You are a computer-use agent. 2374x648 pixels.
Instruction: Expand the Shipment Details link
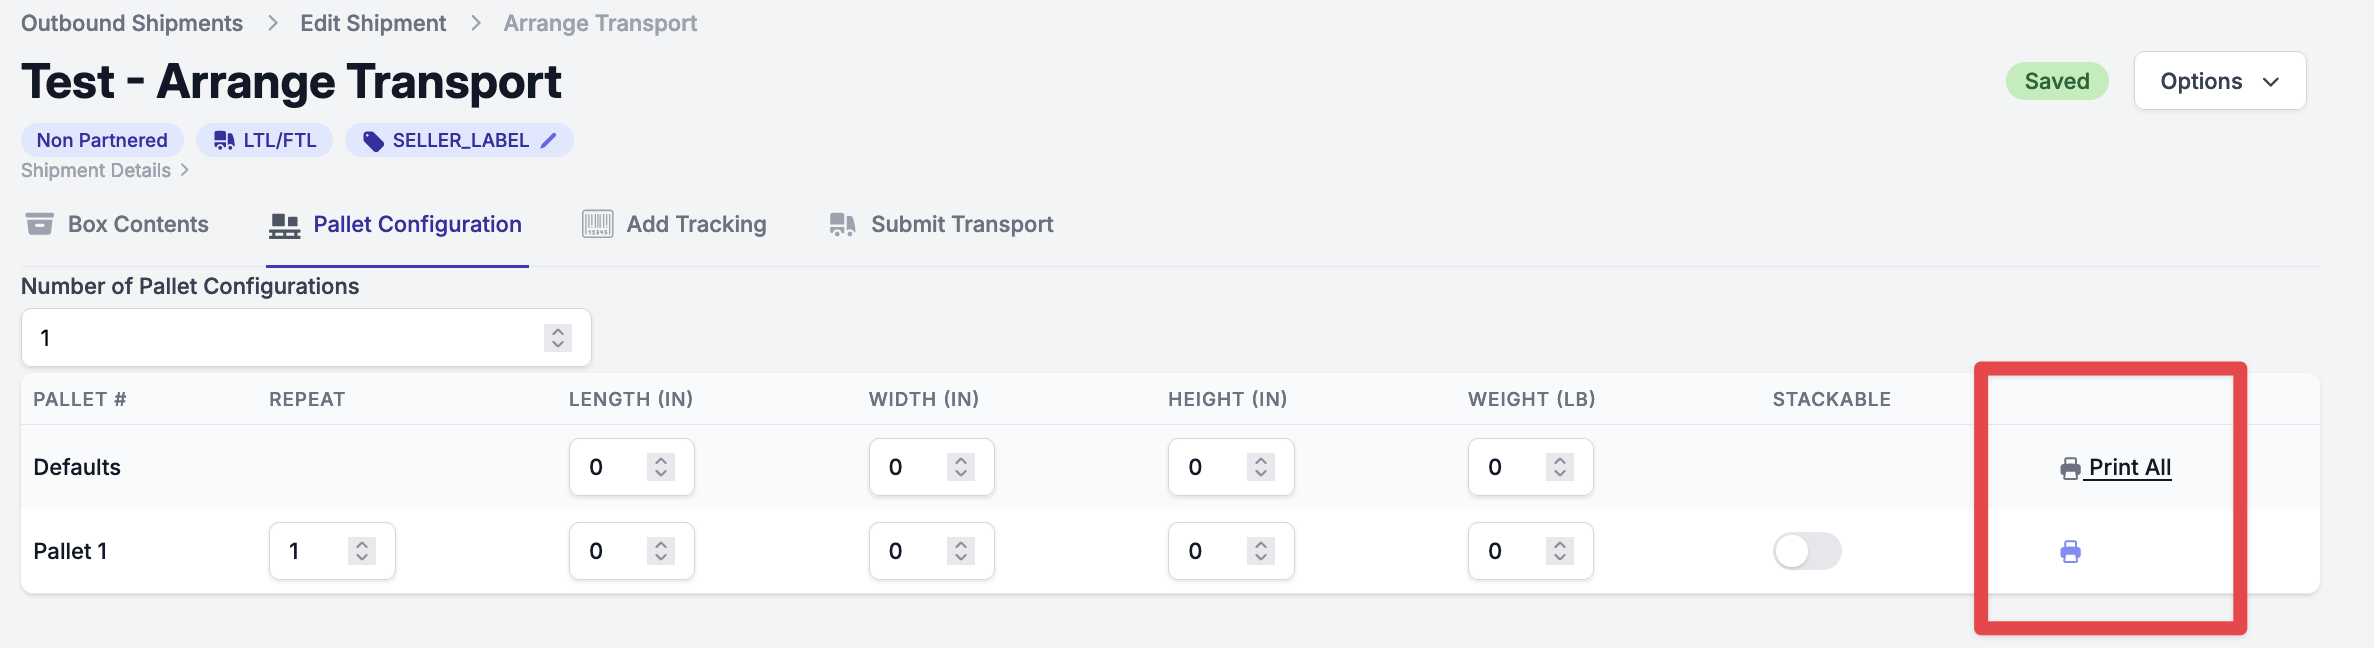(x=105, y=171)
